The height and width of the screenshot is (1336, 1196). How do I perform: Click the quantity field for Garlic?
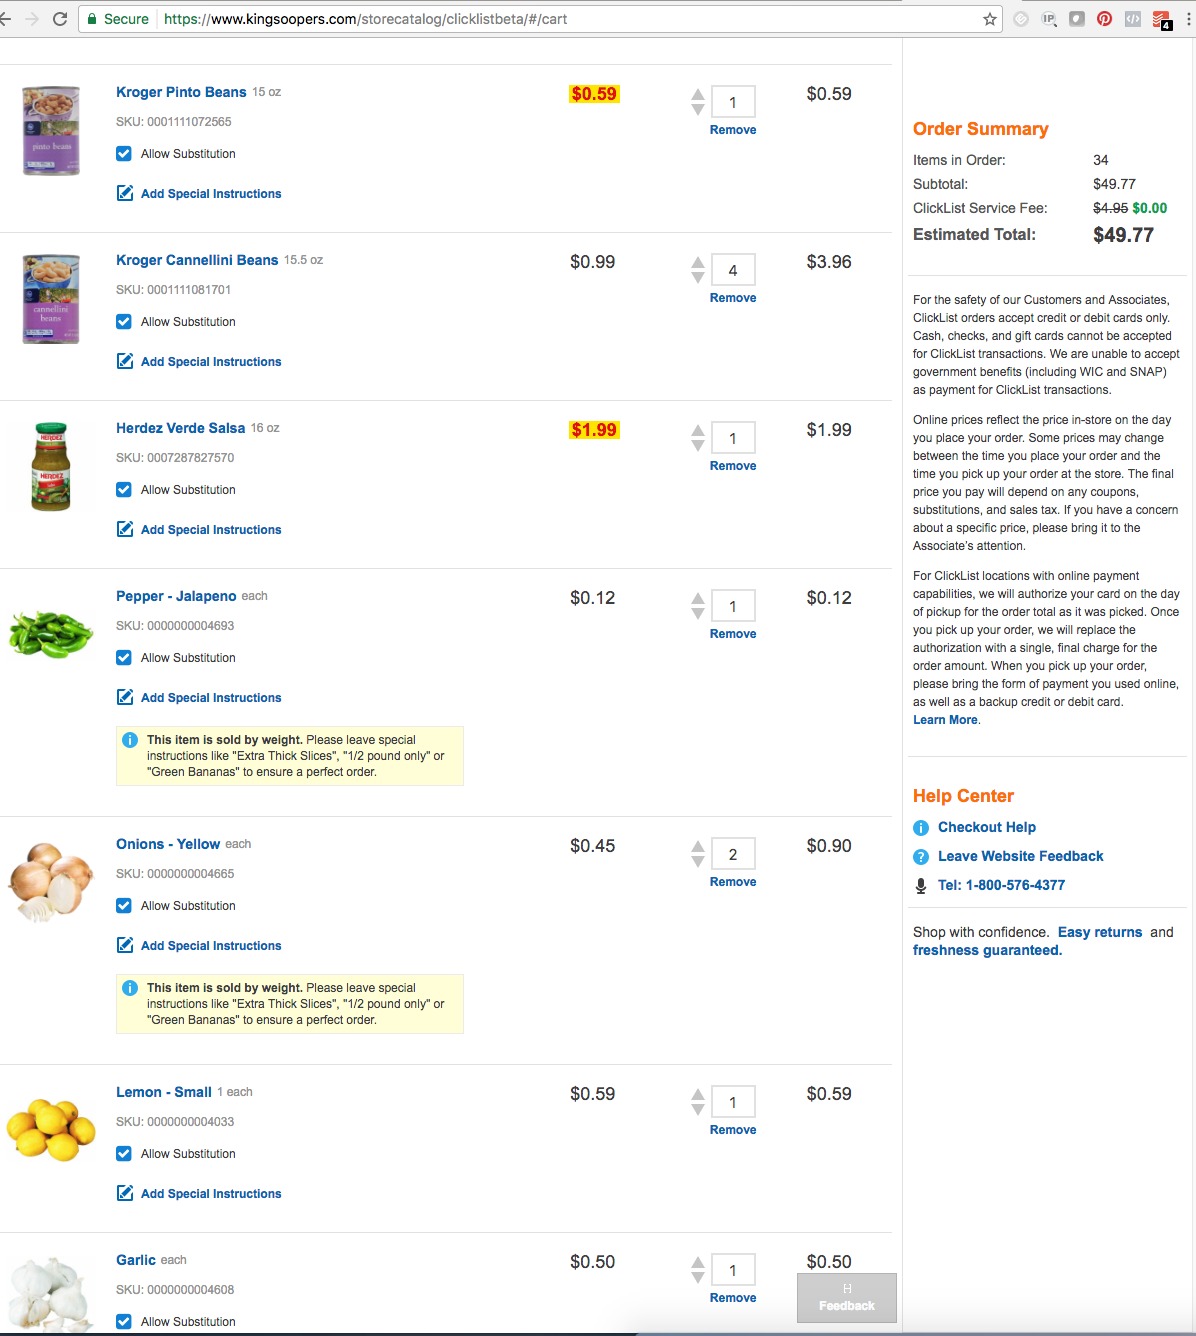coord(733,1270)
